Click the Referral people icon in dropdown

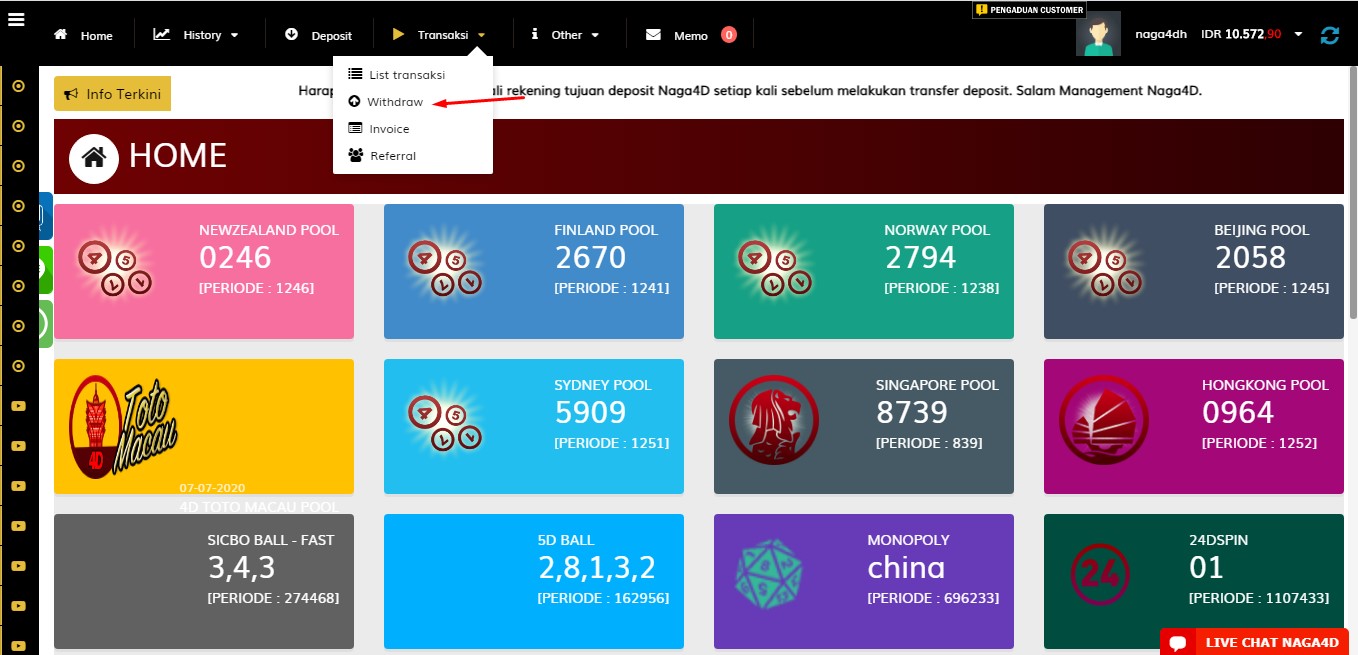[355, 155]
